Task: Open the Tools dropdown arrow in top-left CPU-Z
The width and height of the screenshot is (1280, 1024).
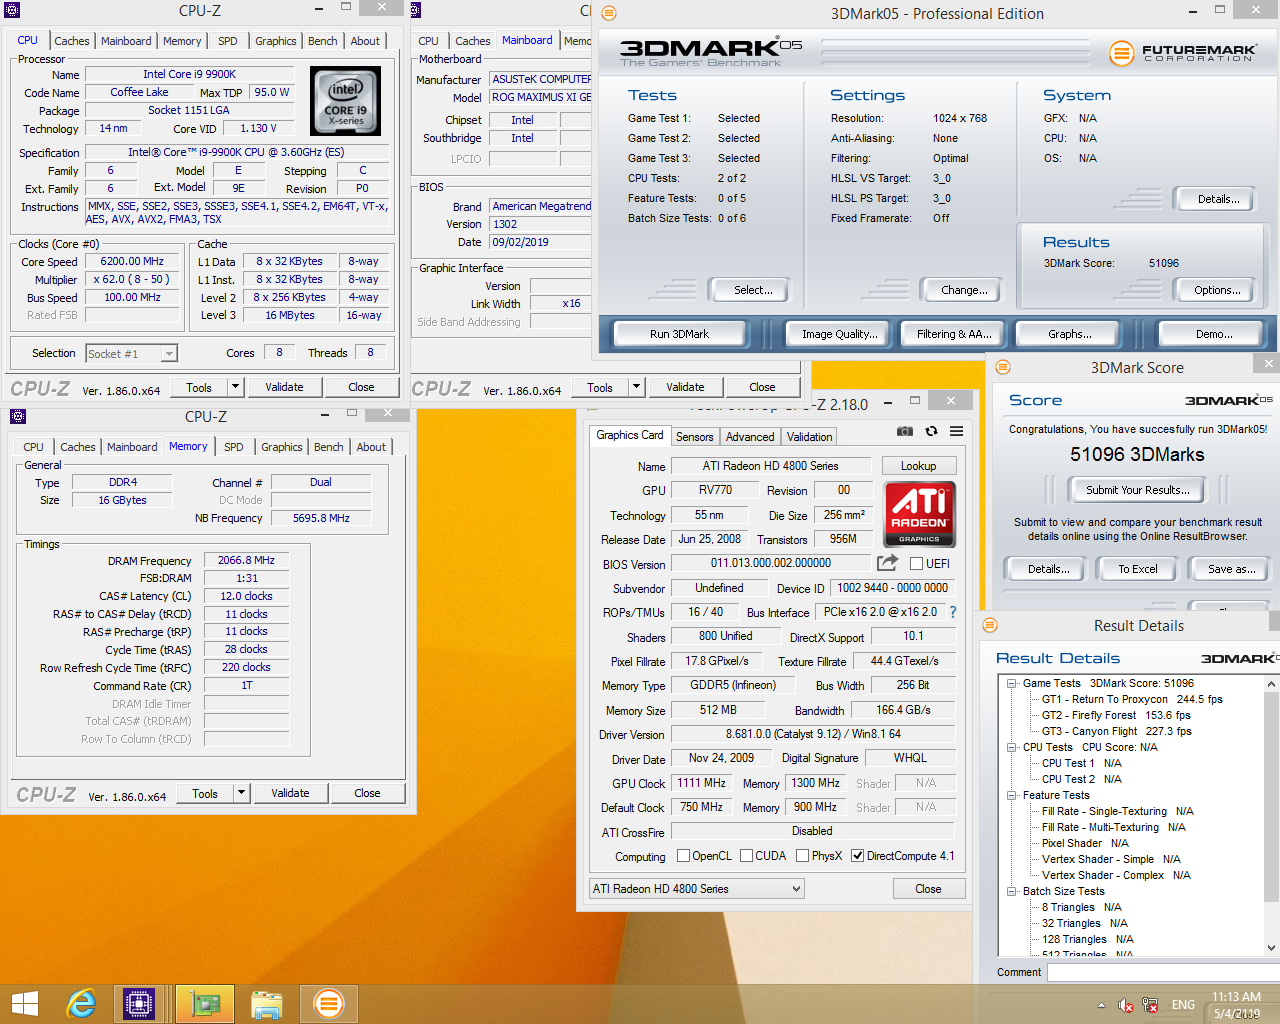Action: [235, 387]
